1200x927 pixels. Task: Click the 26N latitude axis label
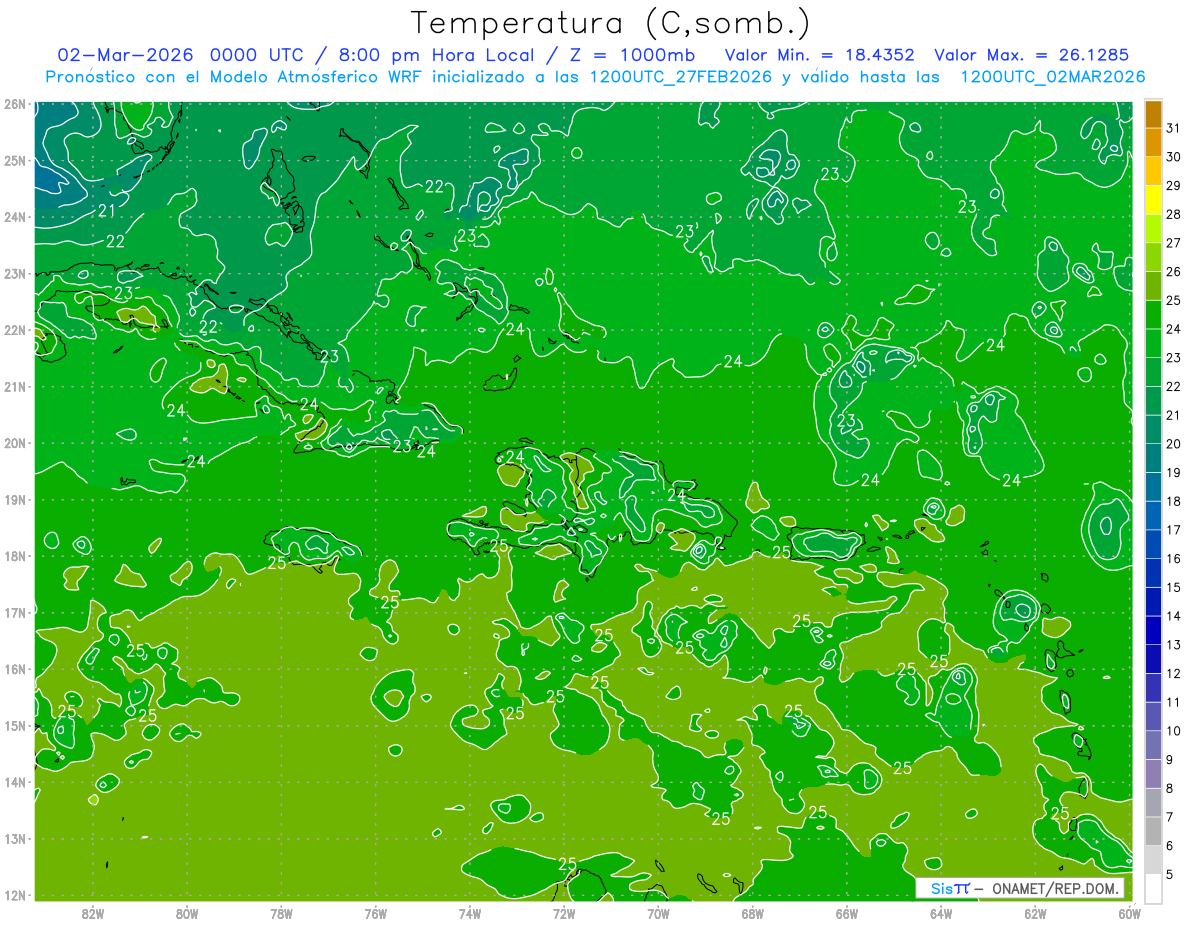pyautogui.click(x=14, y=104)
